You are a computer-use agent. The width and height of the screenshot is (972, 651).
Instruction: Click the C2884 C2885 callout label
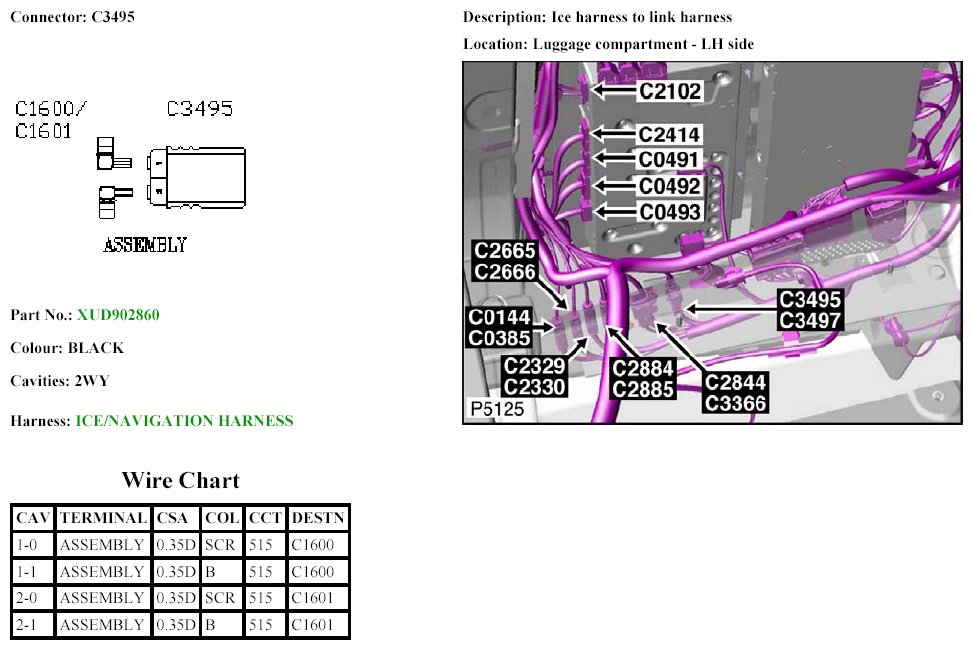643,378
